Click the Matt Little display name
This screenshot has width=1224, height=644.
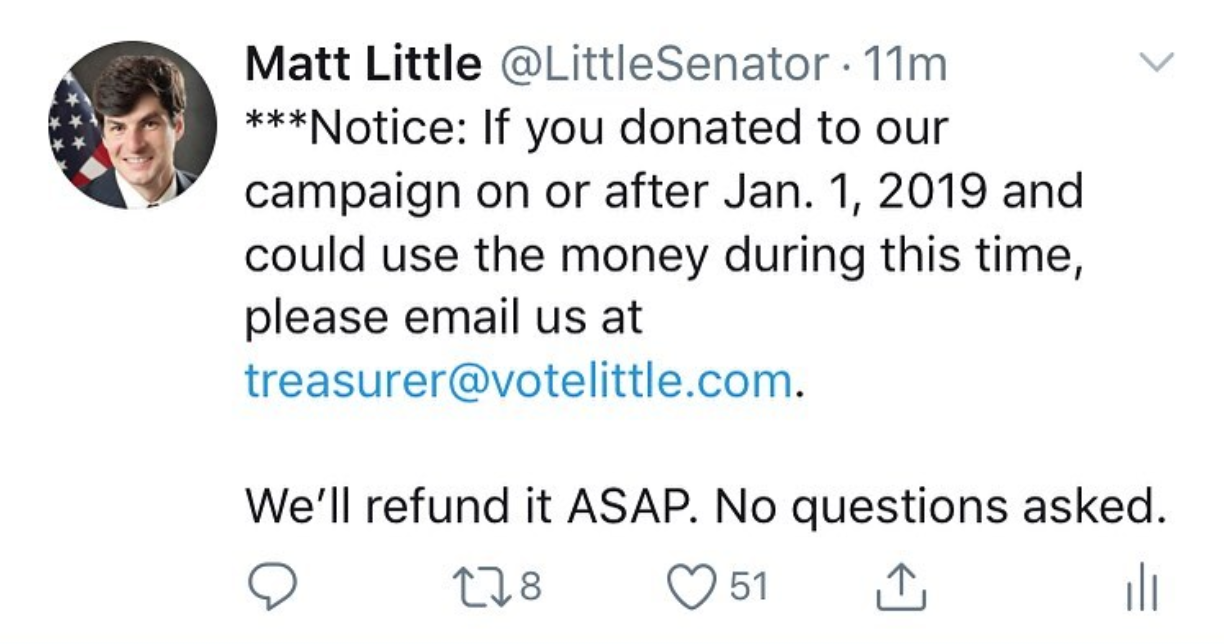(363, 66)
